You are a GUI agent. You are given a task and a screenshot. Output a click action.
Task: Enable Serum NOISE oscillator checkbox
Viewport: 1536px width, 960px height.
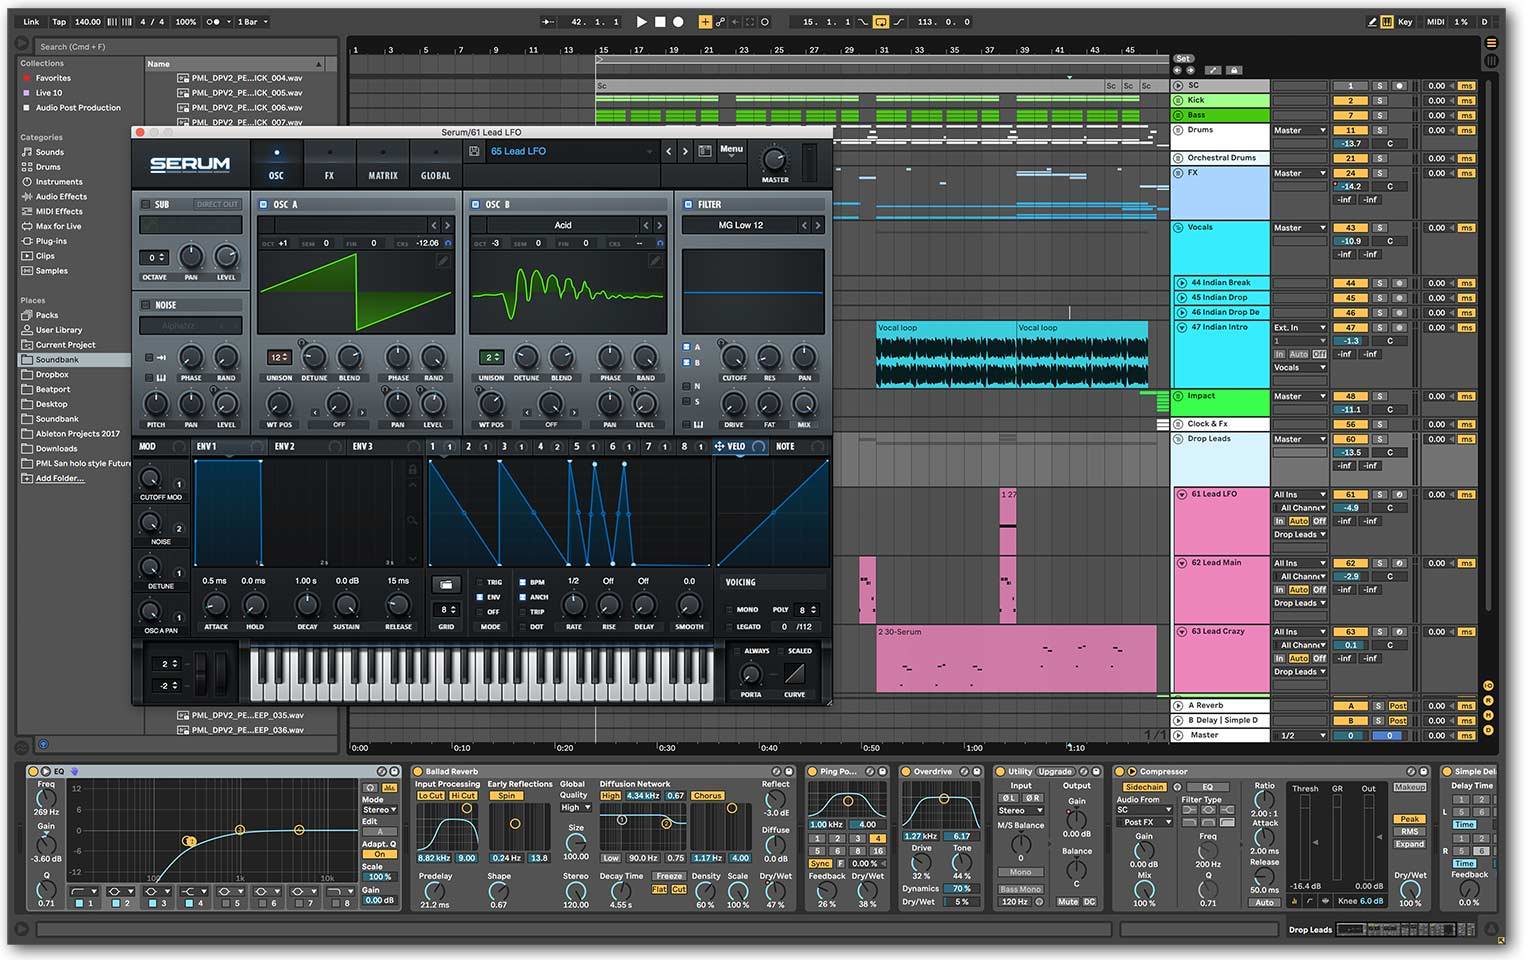(x=146, y=305)
